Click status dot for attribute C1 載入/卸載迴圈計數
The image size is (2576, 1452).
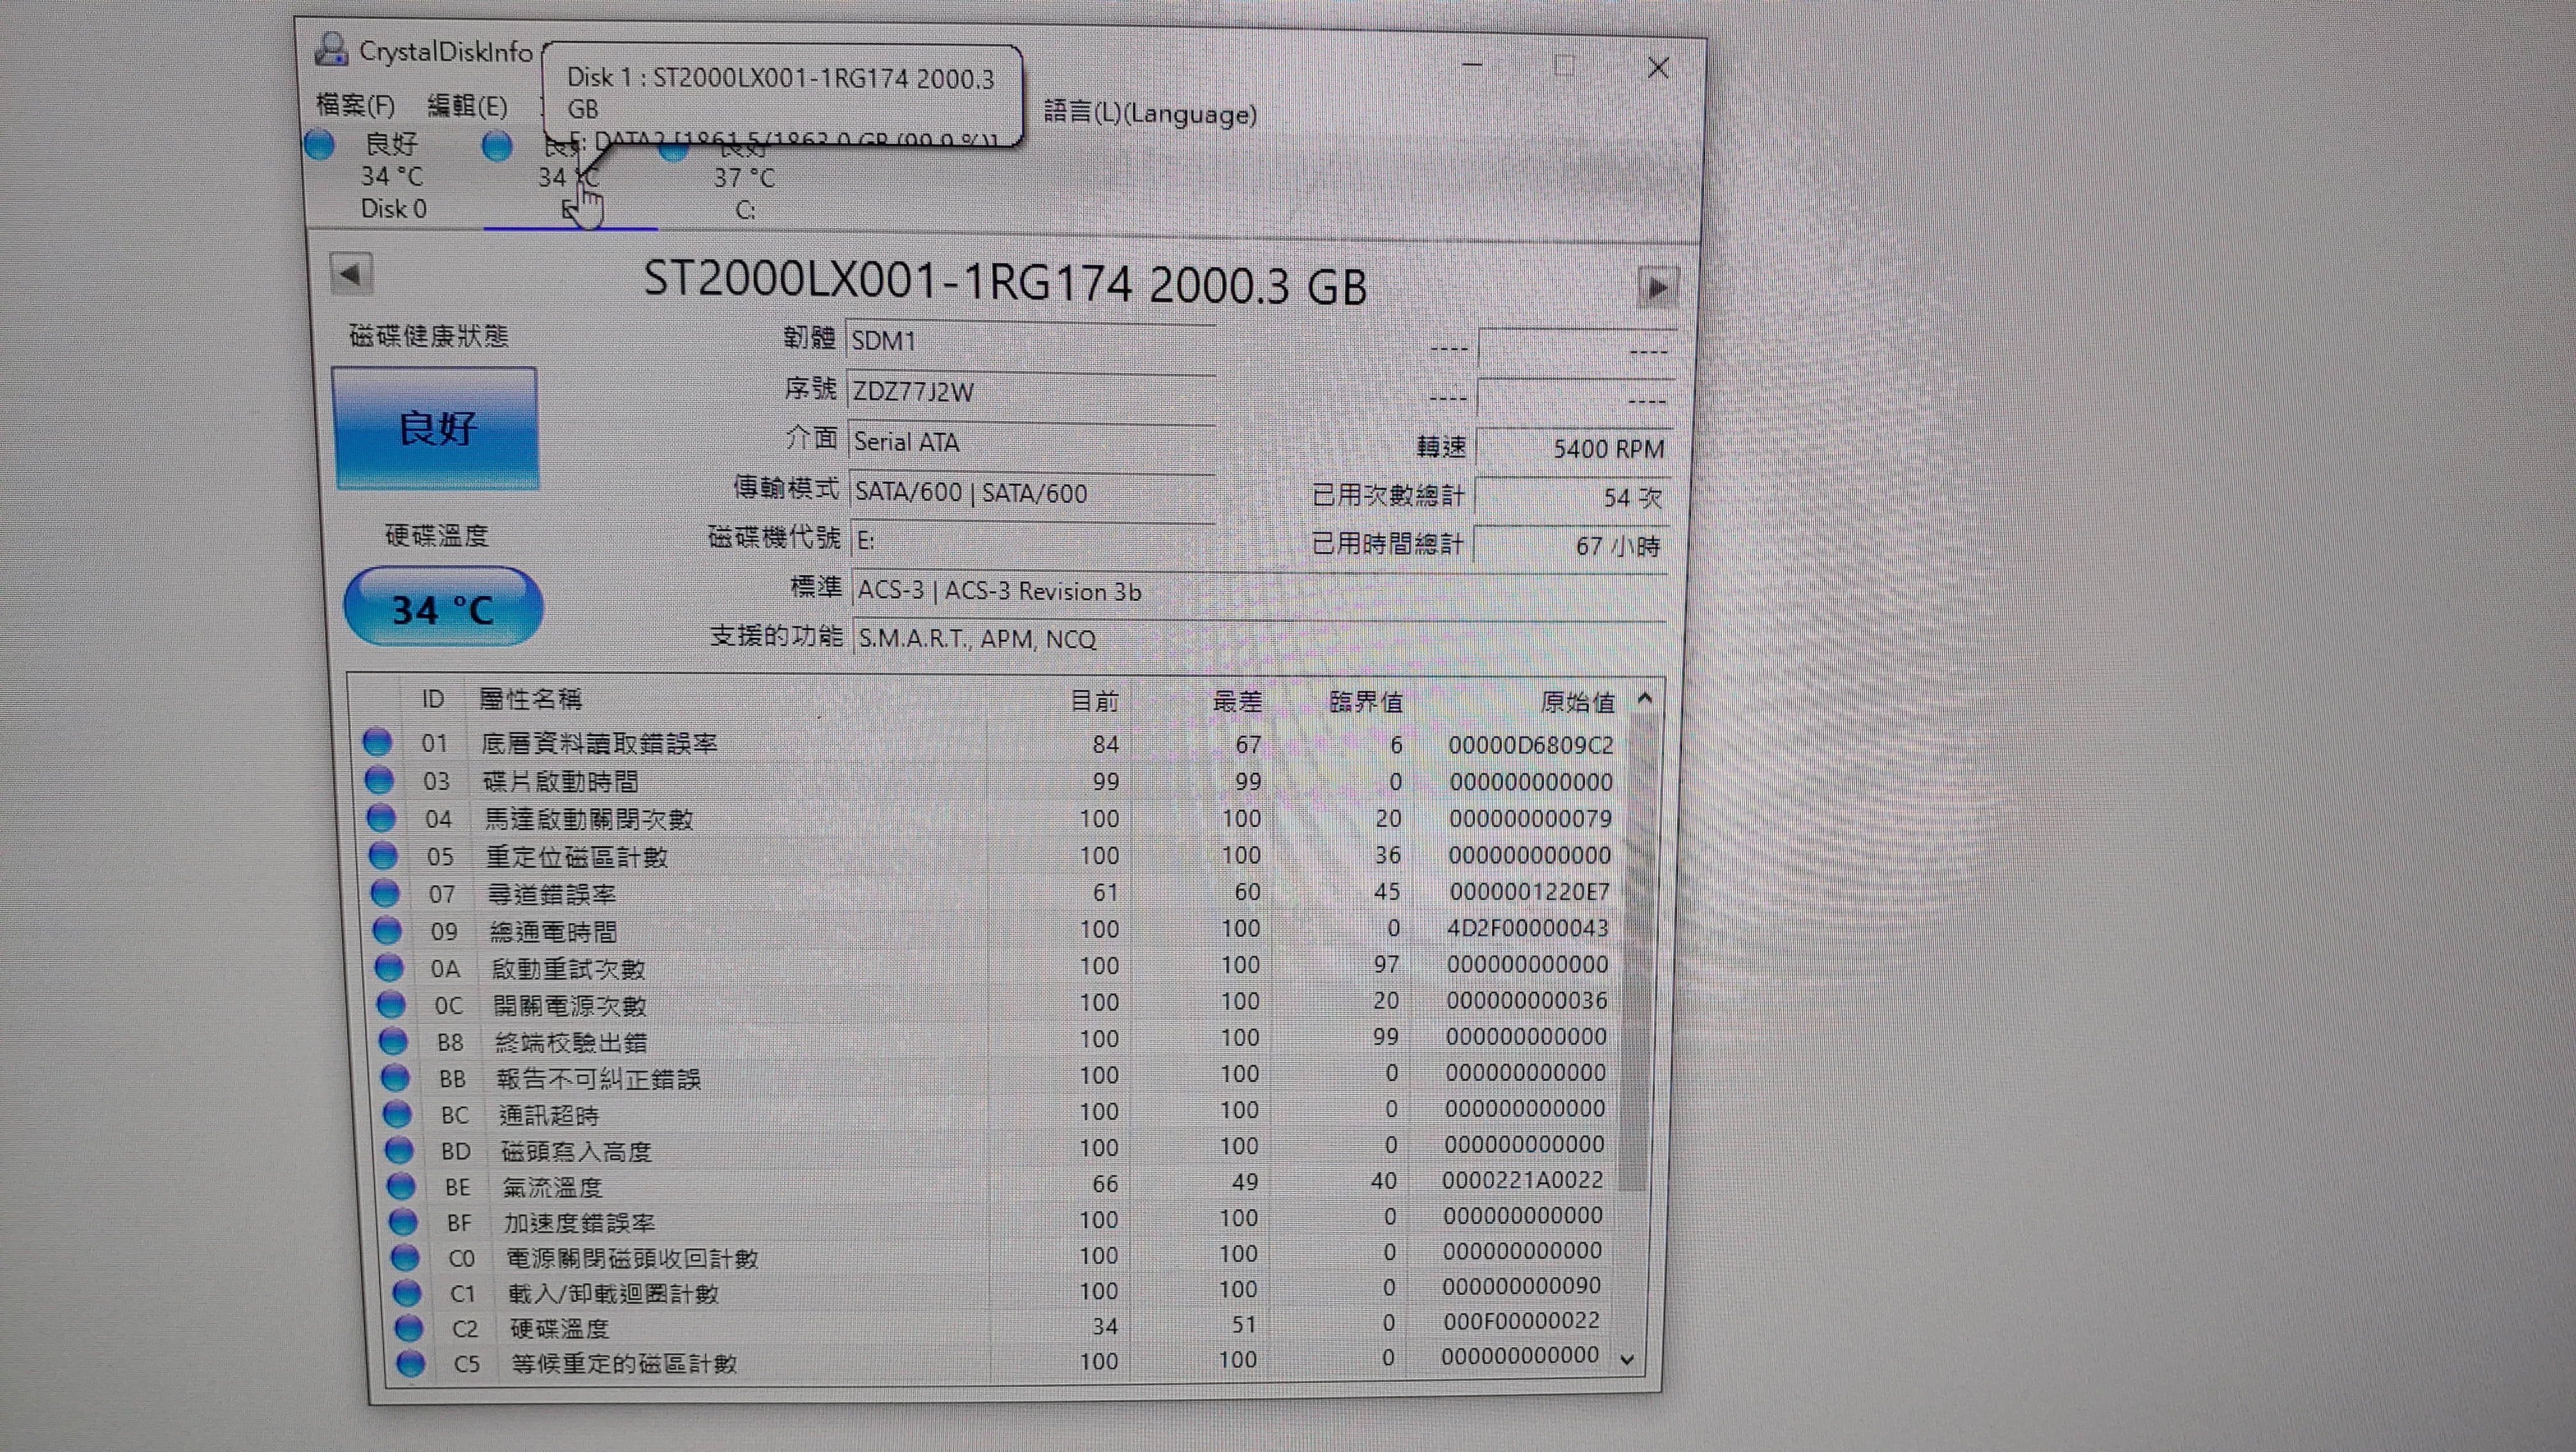407,1293
